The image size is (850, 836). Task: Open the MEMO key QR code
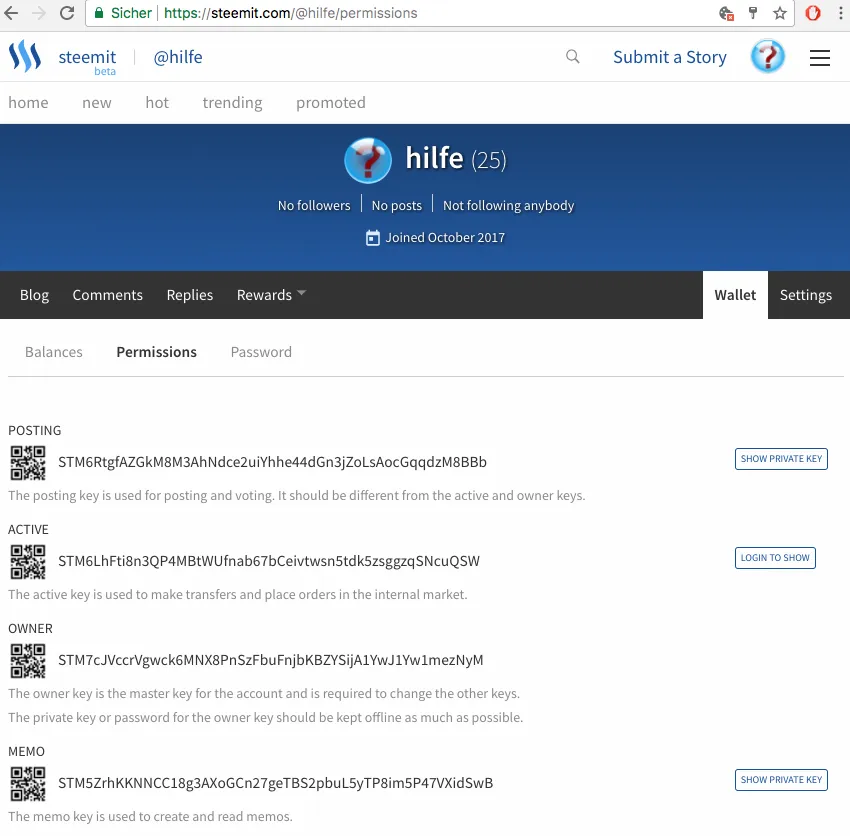(28, 783)
